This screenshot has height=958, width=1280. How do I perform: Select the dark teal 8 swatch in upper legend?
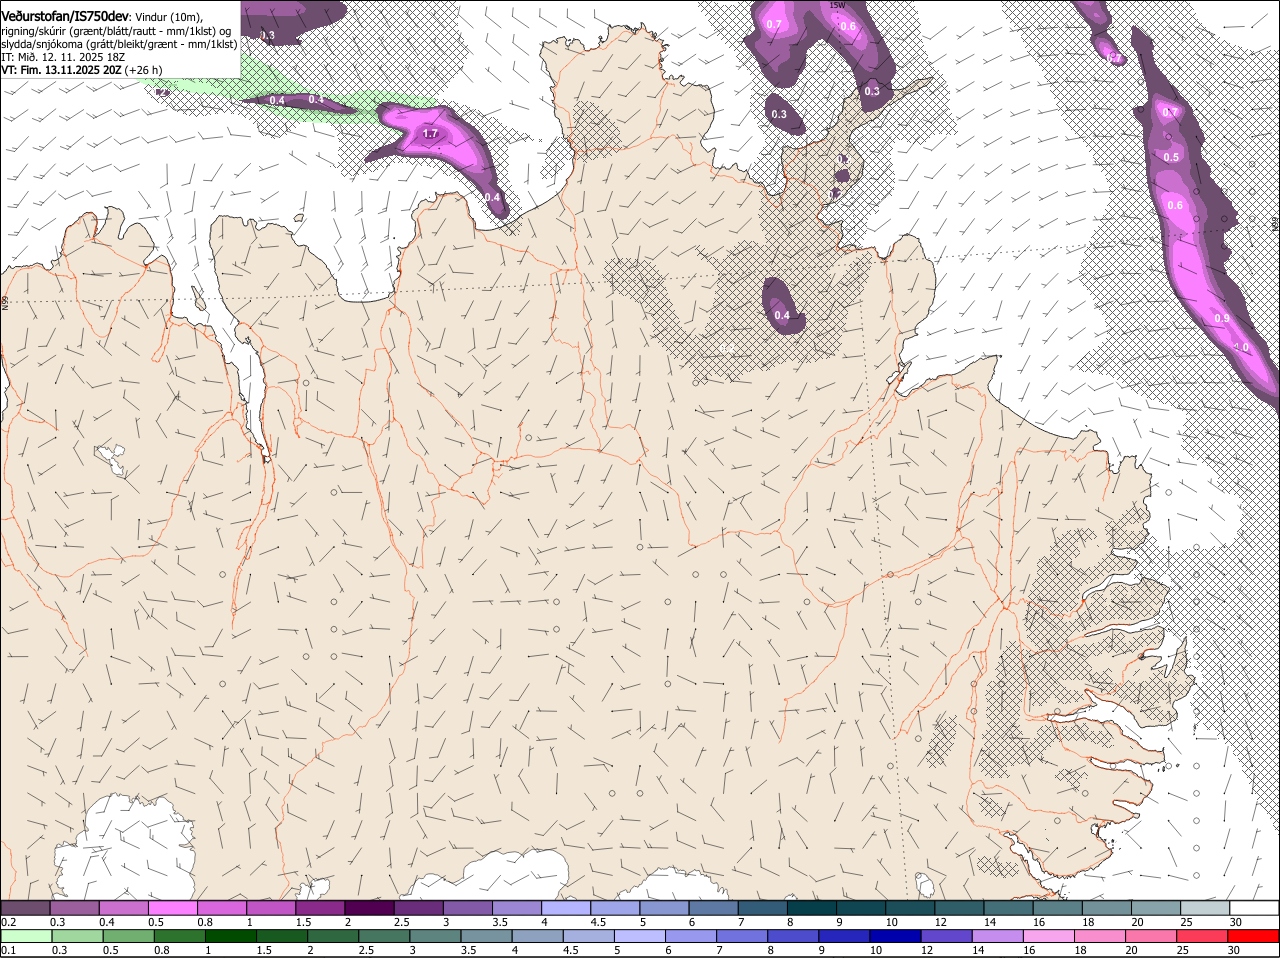(813, 907)
